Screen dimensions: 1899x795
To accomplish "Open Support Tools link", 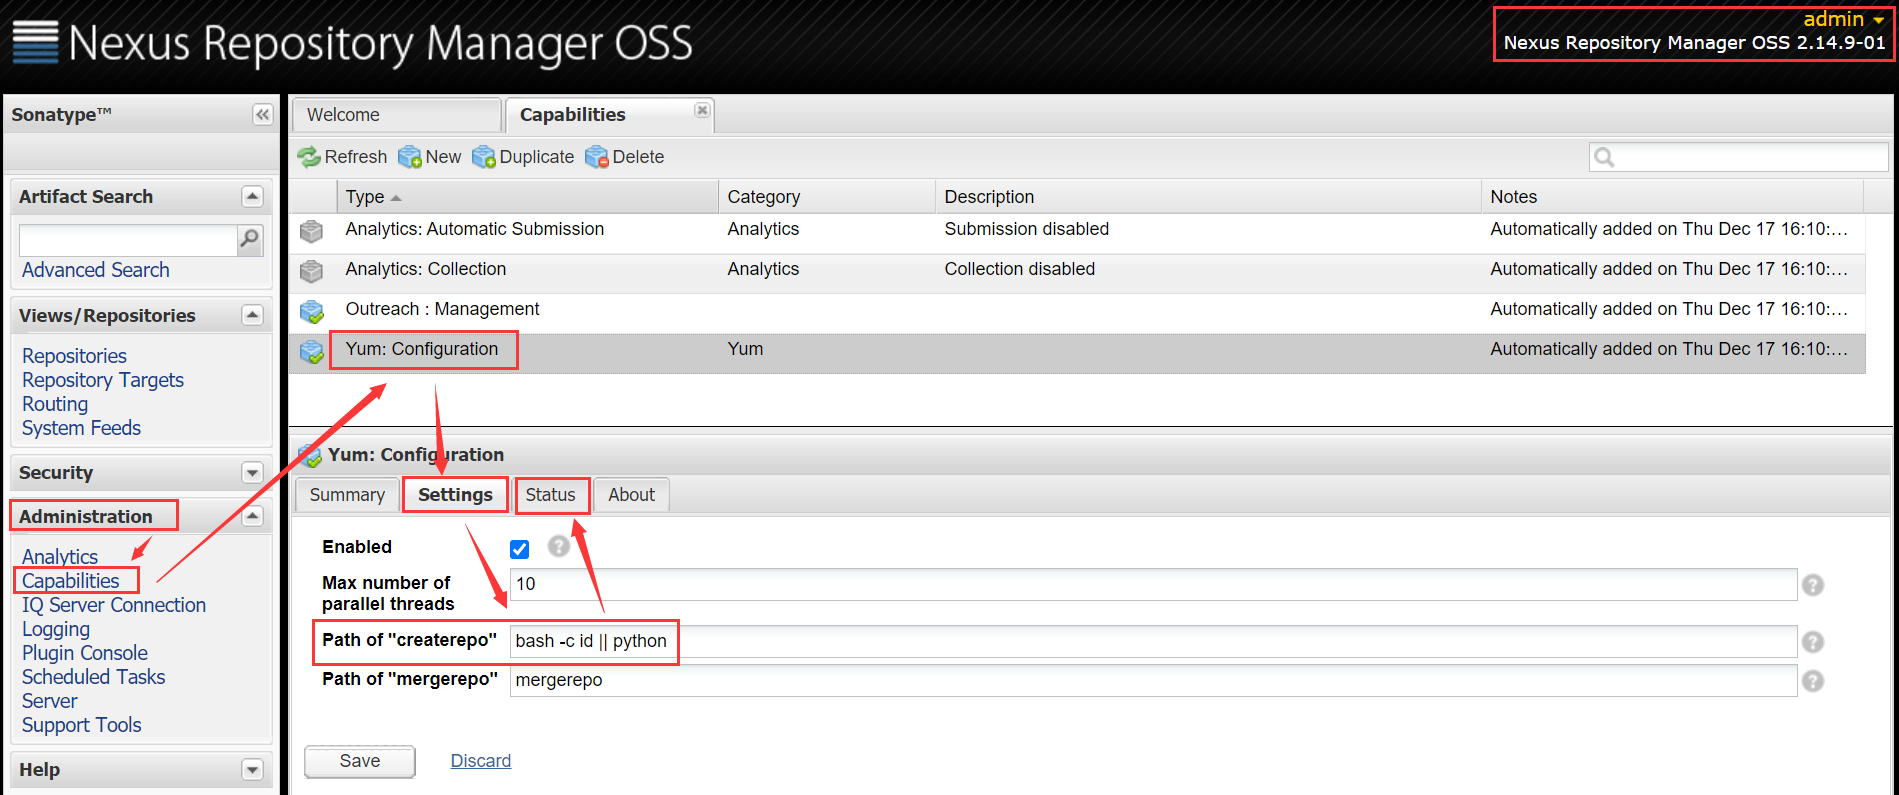I will pyautogui.click(x=82, y=725).
